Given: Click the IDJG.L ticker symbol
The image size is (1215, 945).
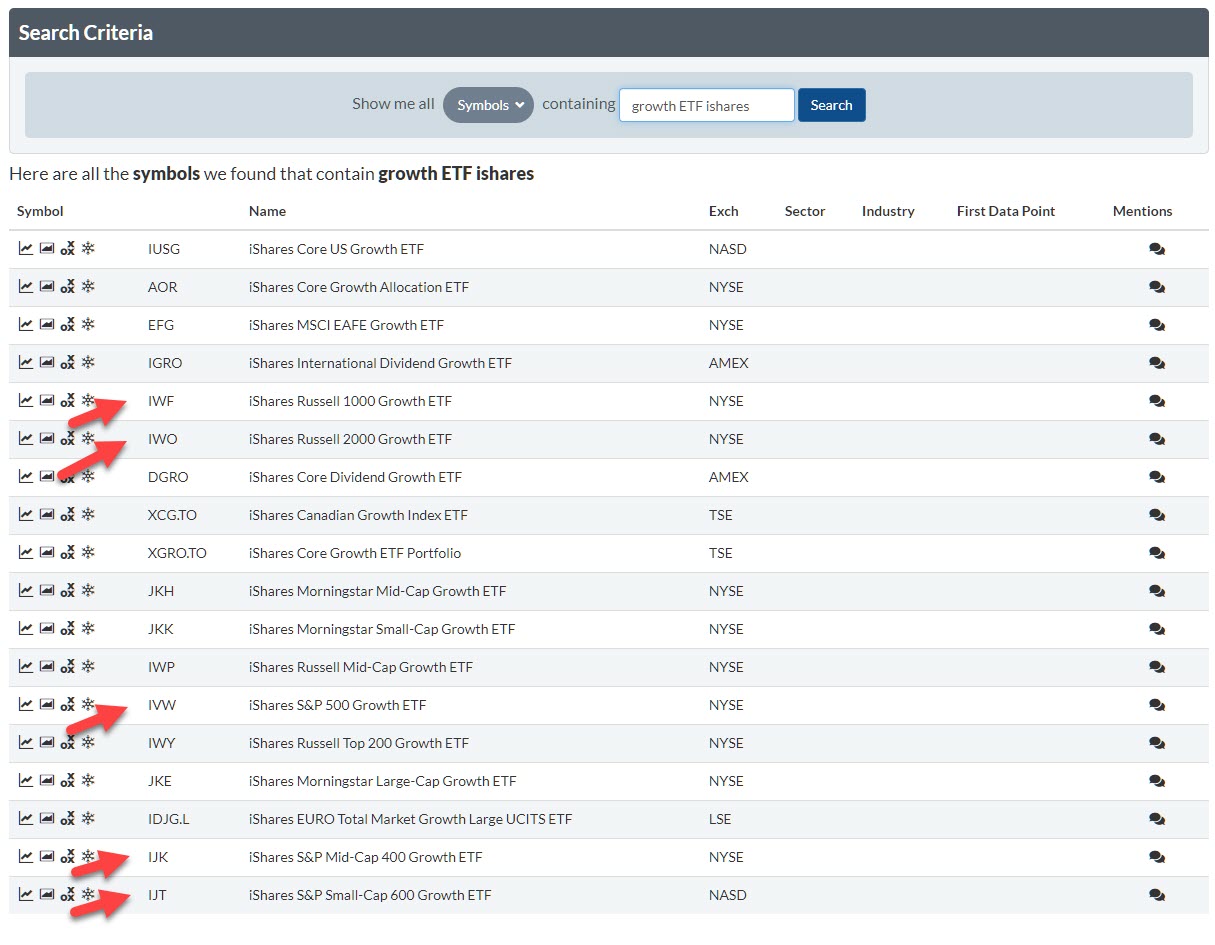Looking at the screenshot, I should coord(168,819).
